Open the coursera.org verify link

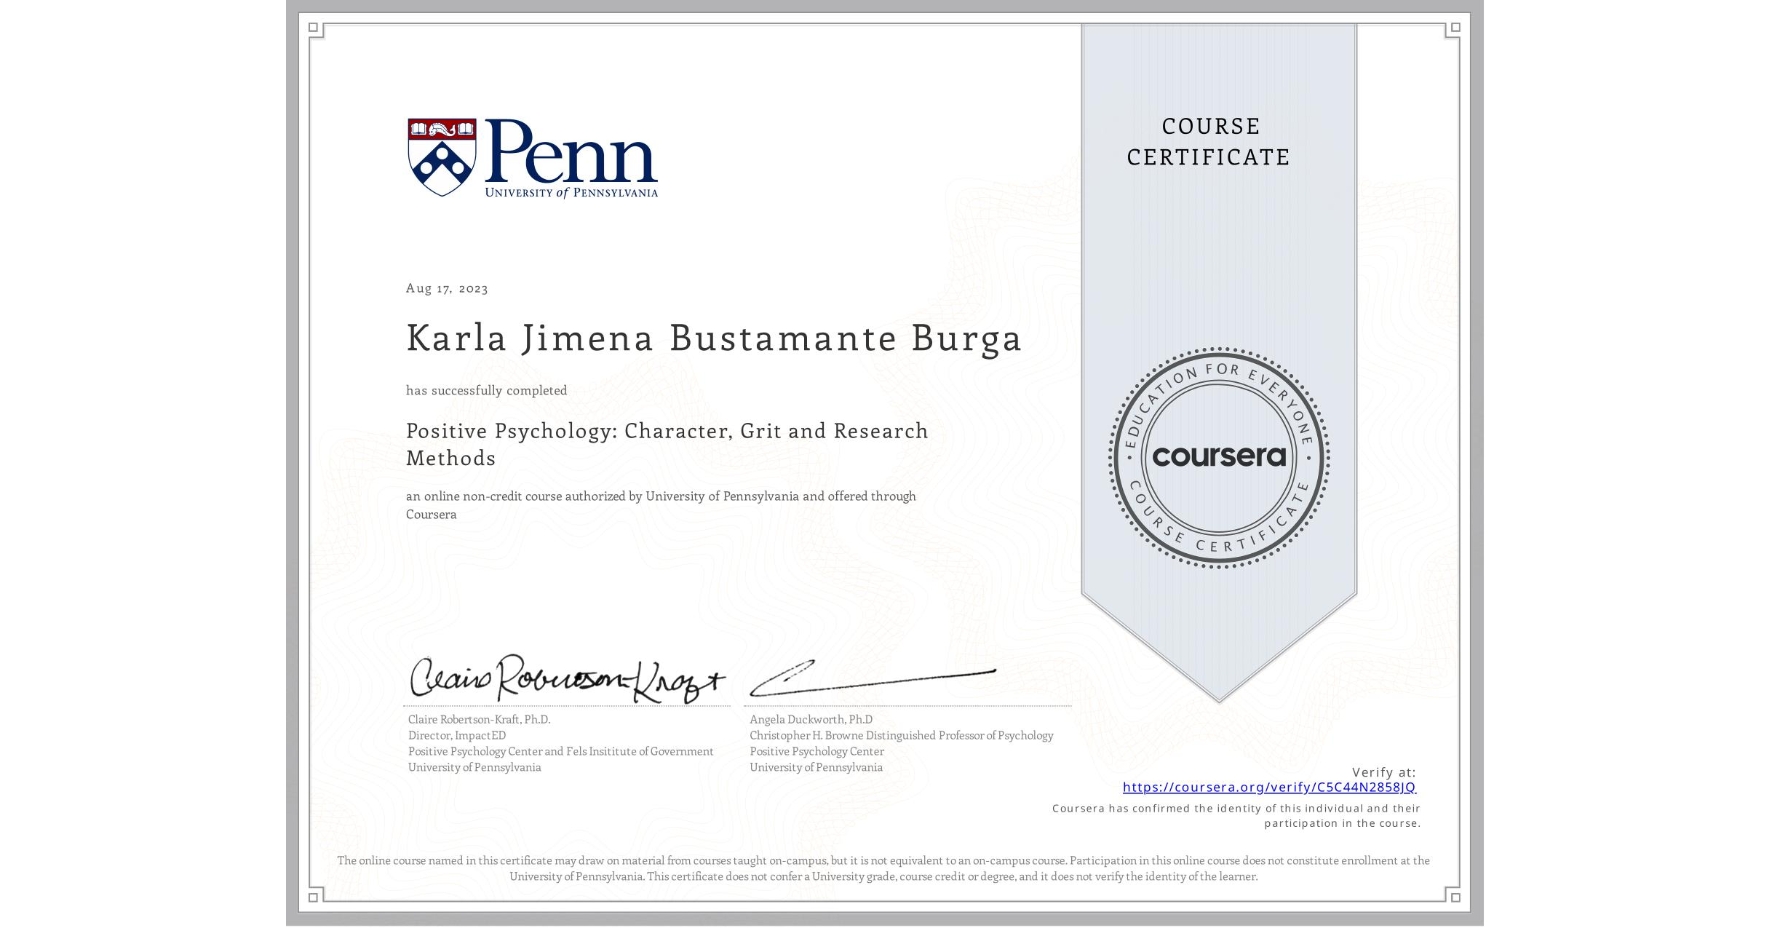point(1269,787)
